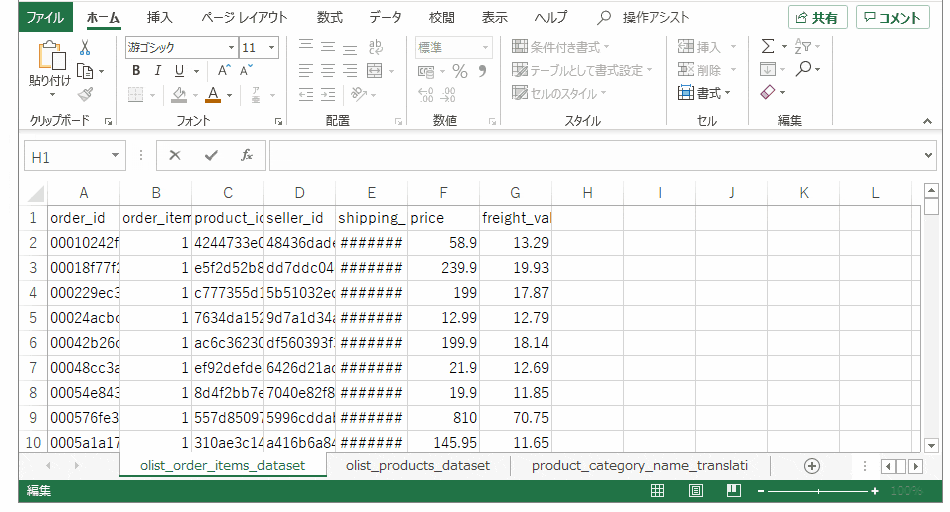950x512 pixels.
Task: Open Cell Styles (セルのスタイル)
Action: (x=559, y=93)
